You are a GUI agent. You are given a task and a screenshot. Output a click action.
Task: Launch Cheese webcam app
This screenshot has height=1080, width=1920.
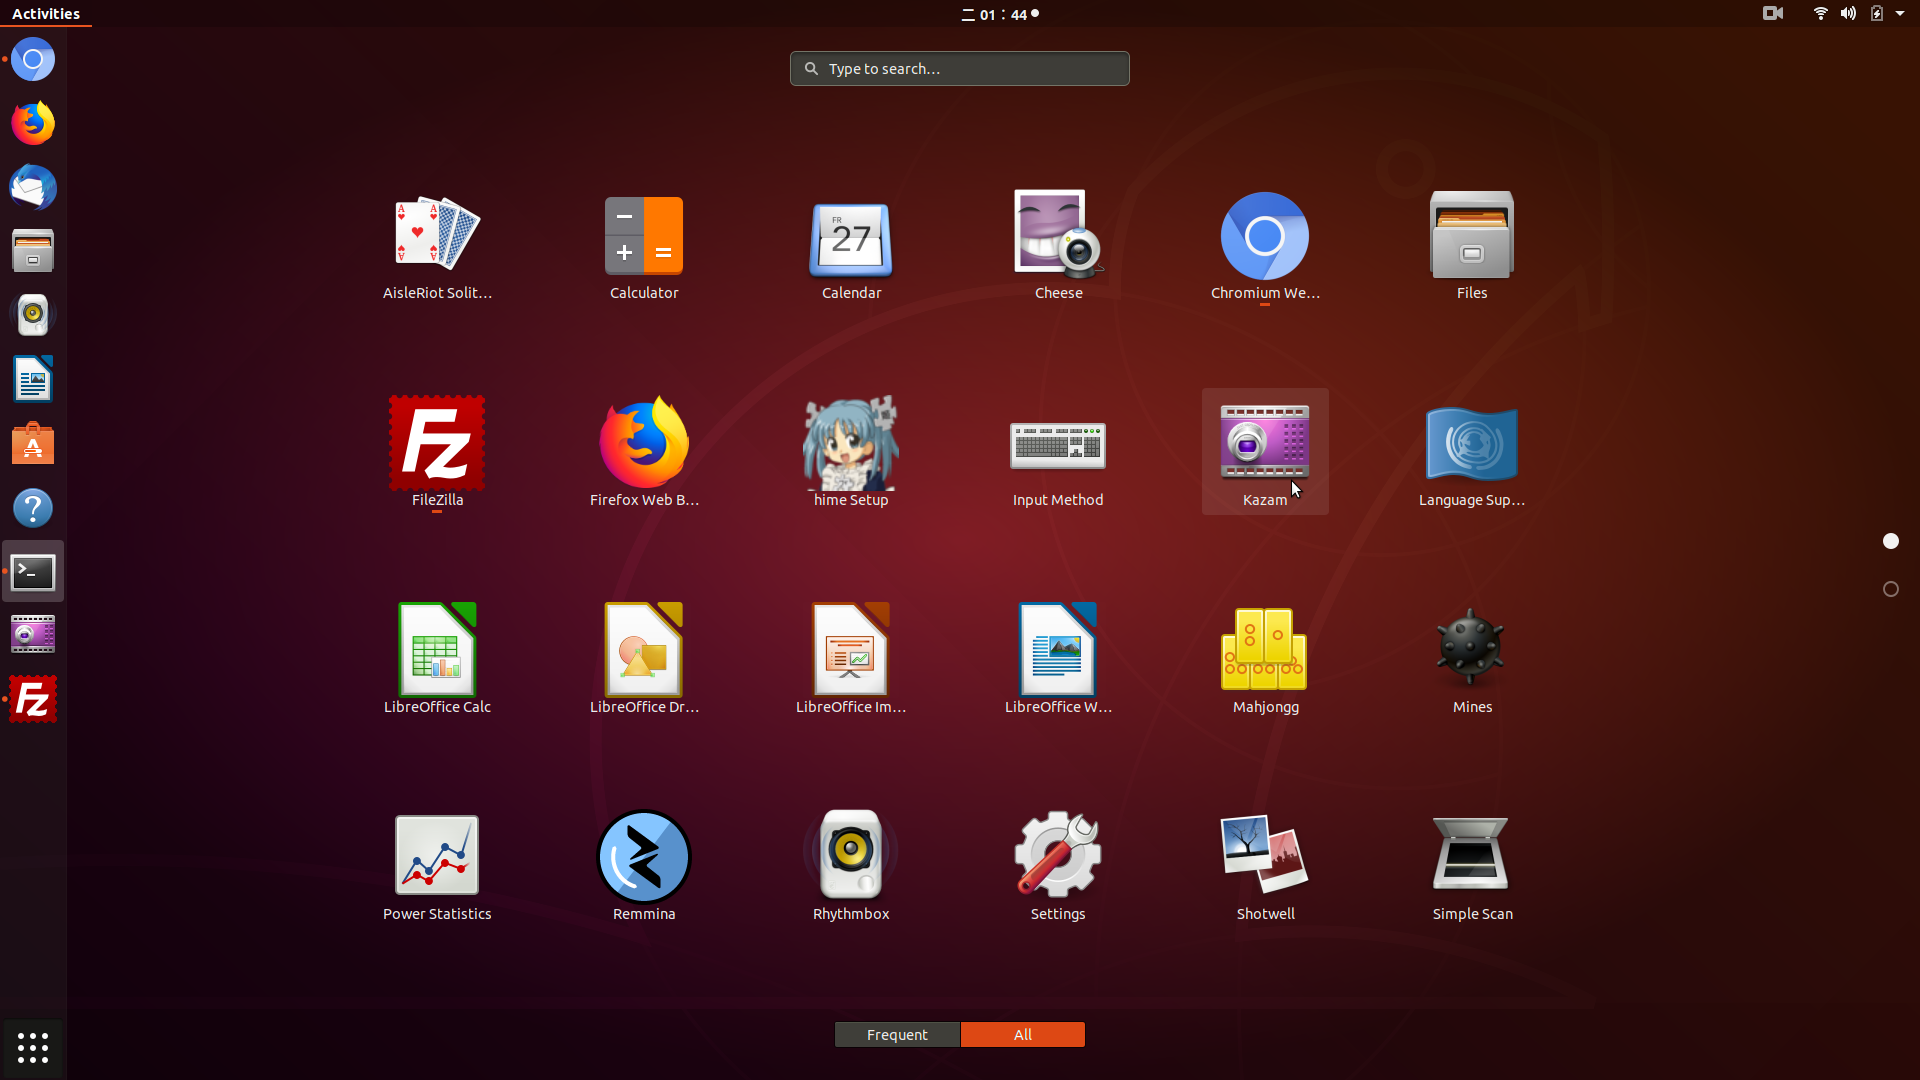pos(1058,245)
